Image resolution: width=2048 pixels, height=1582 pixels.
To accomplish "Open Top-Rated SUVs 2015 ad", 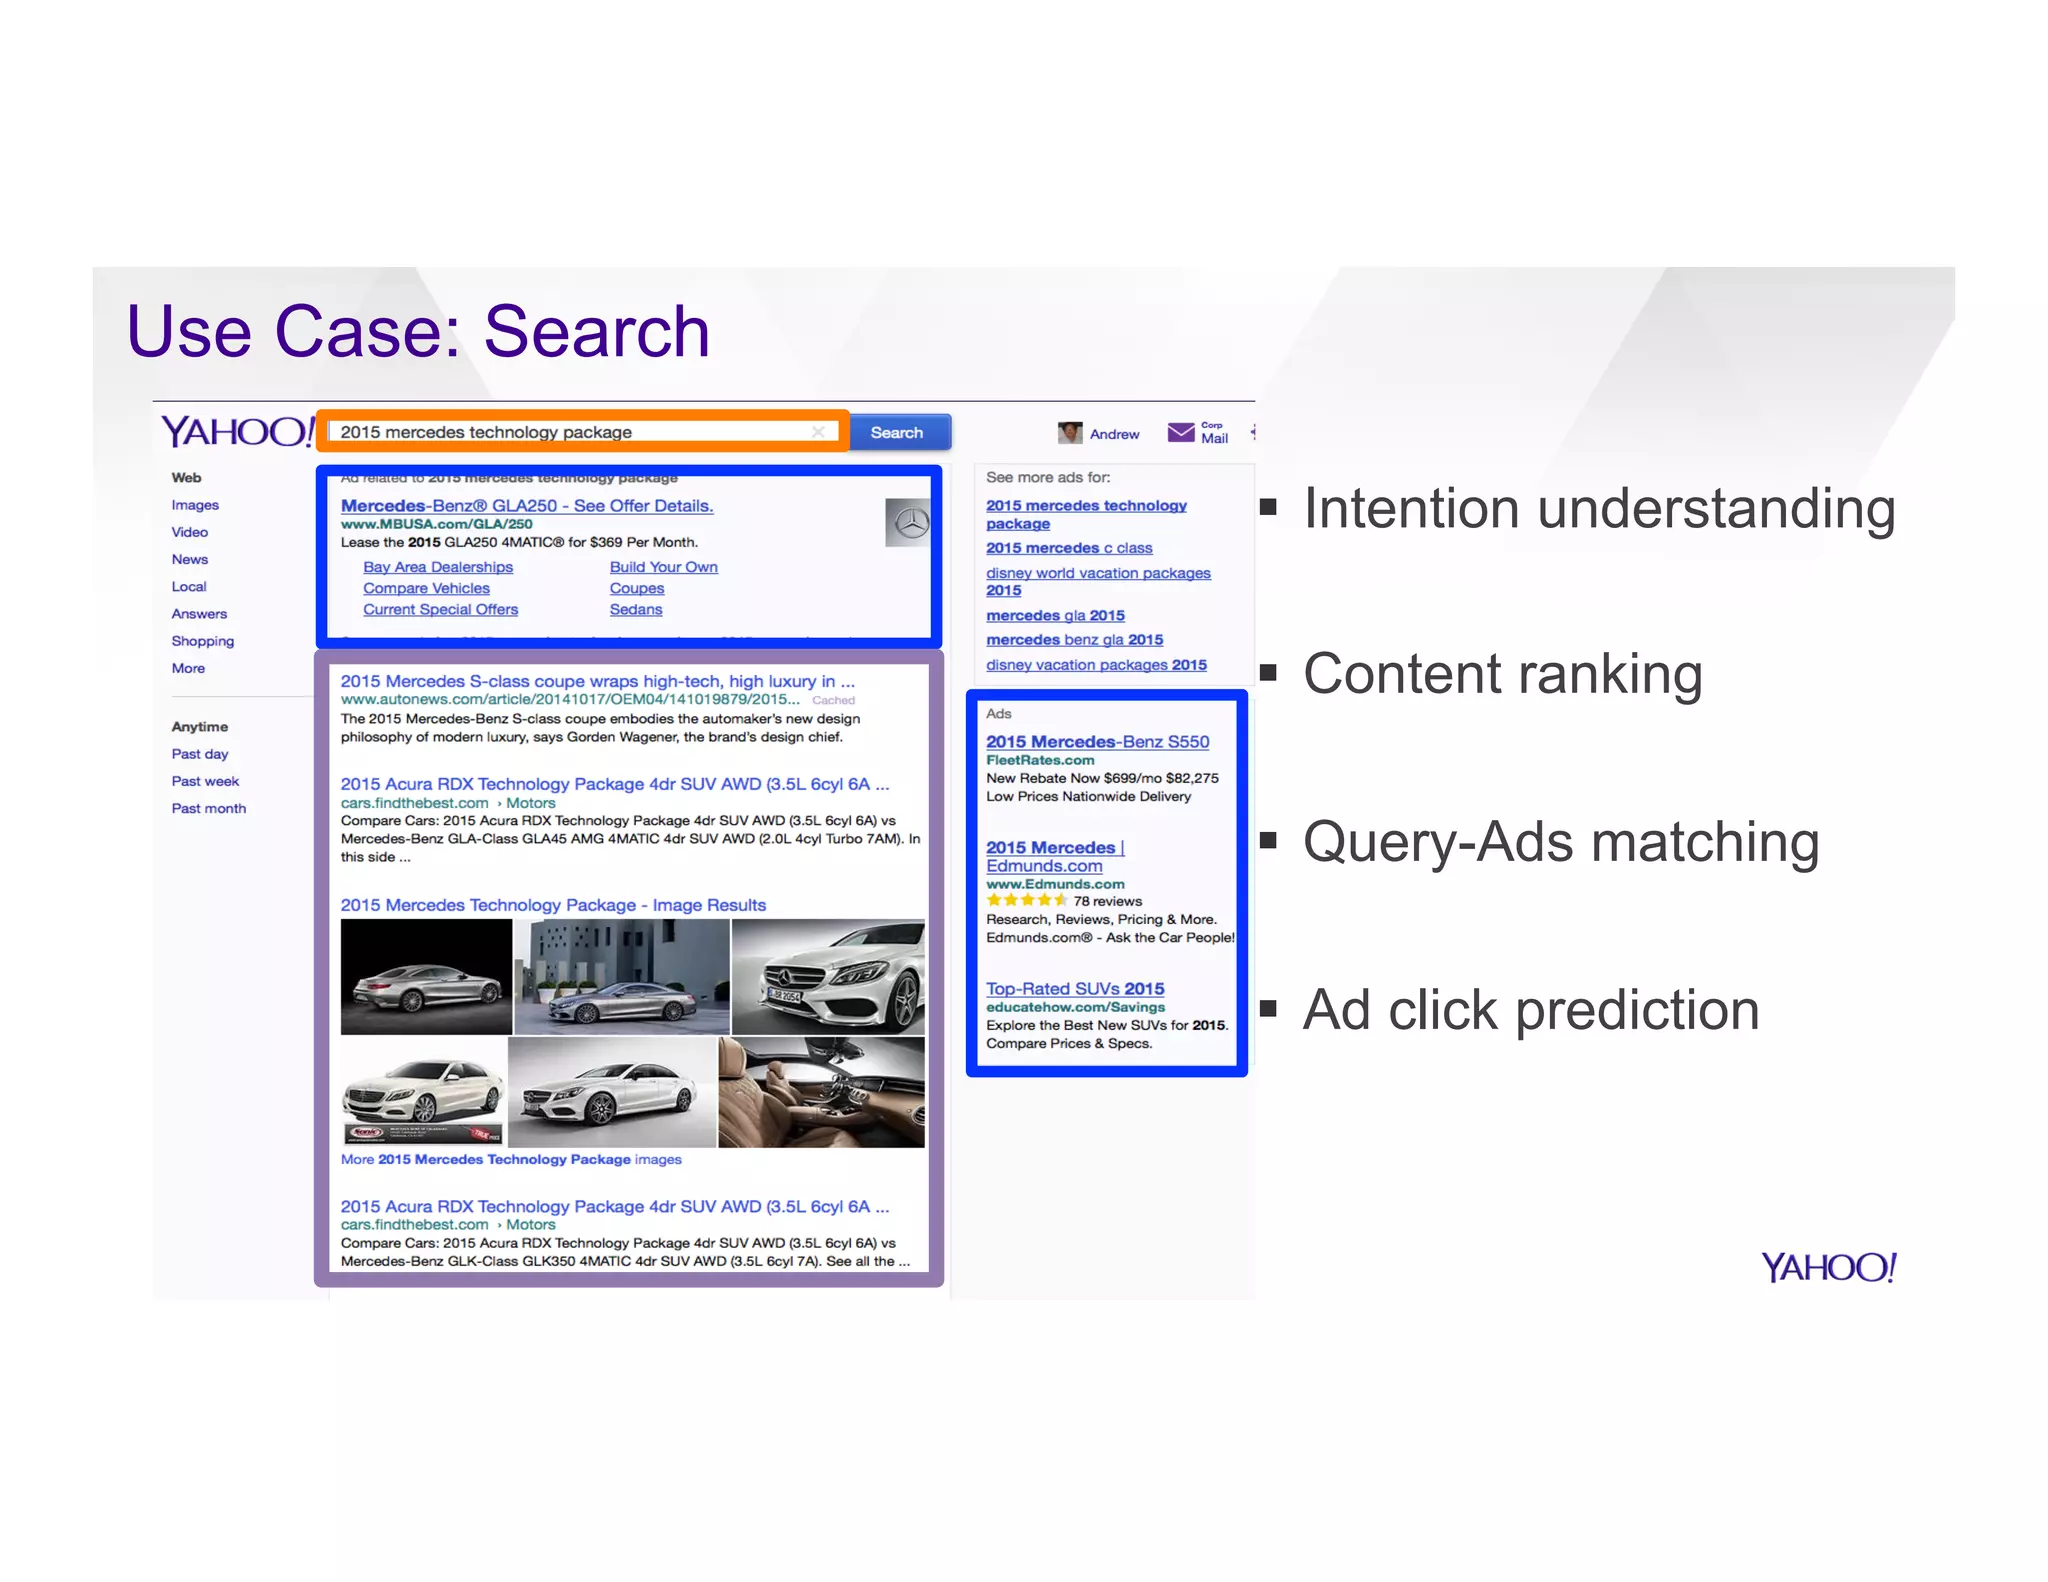I will pos(1075,988).
